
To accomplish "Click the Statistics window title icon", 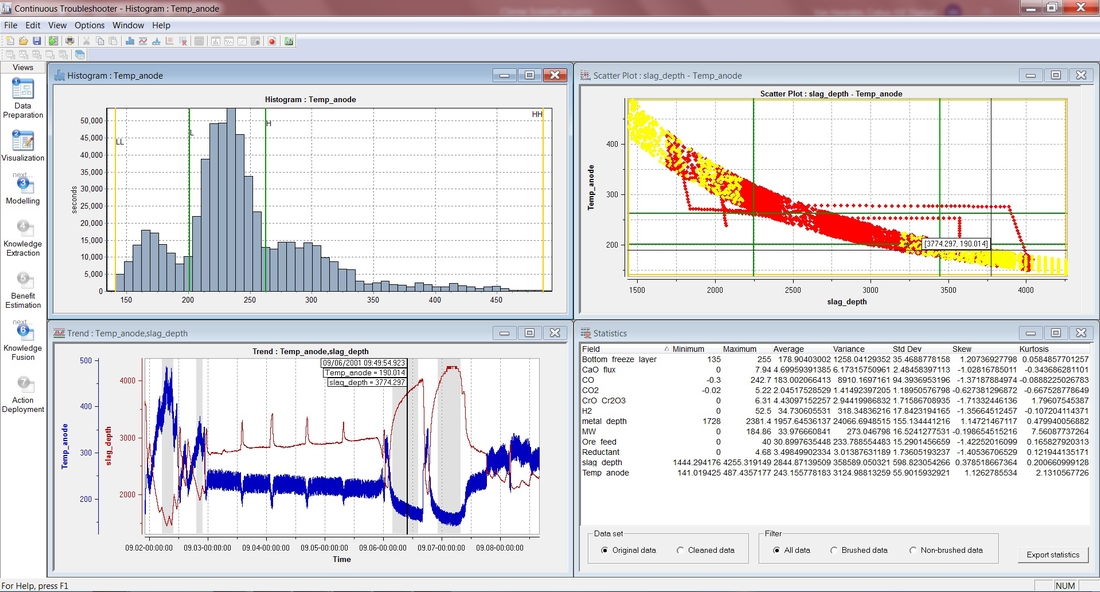I will point(585,333).
